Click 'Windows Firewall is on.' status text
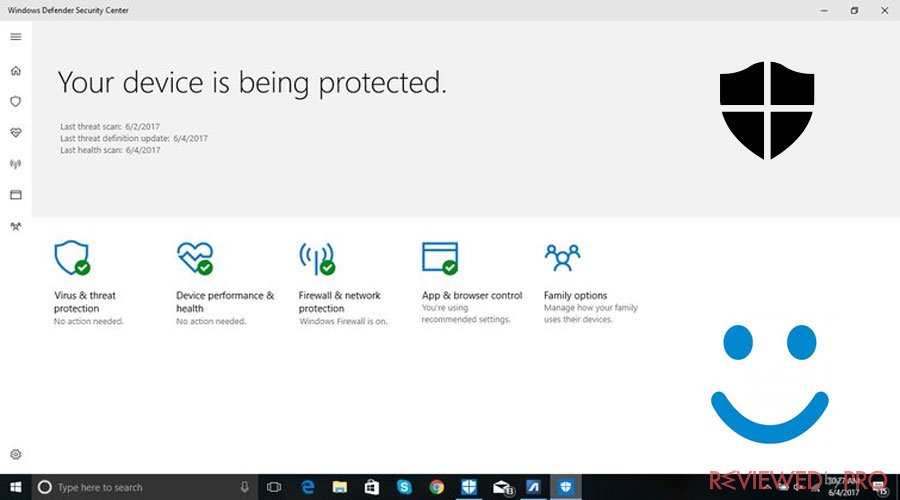The width and height of the screenshot is (900, 500). (343, 321)
